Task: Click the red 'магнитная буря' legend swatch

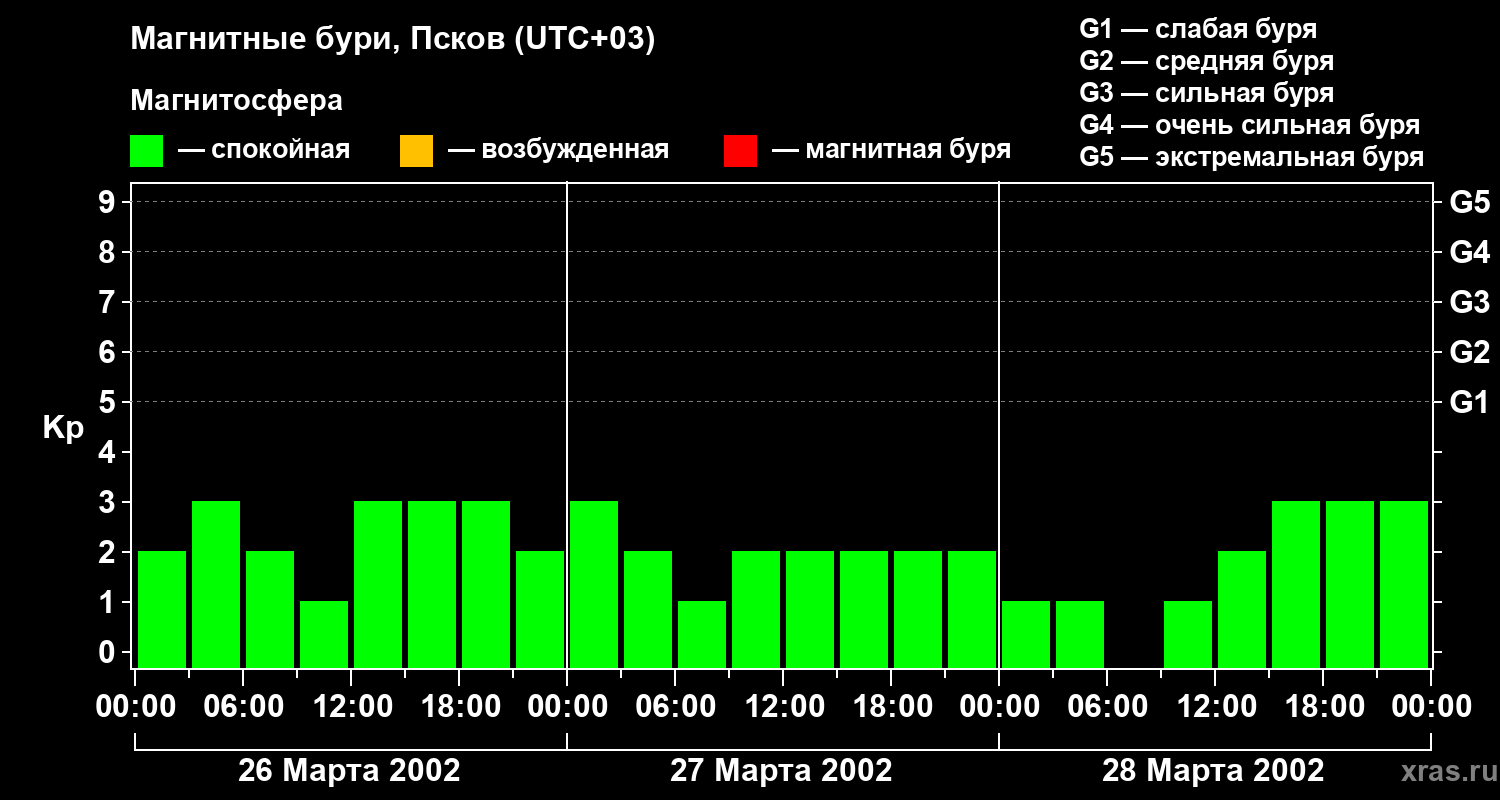Action: click(740, 151)
